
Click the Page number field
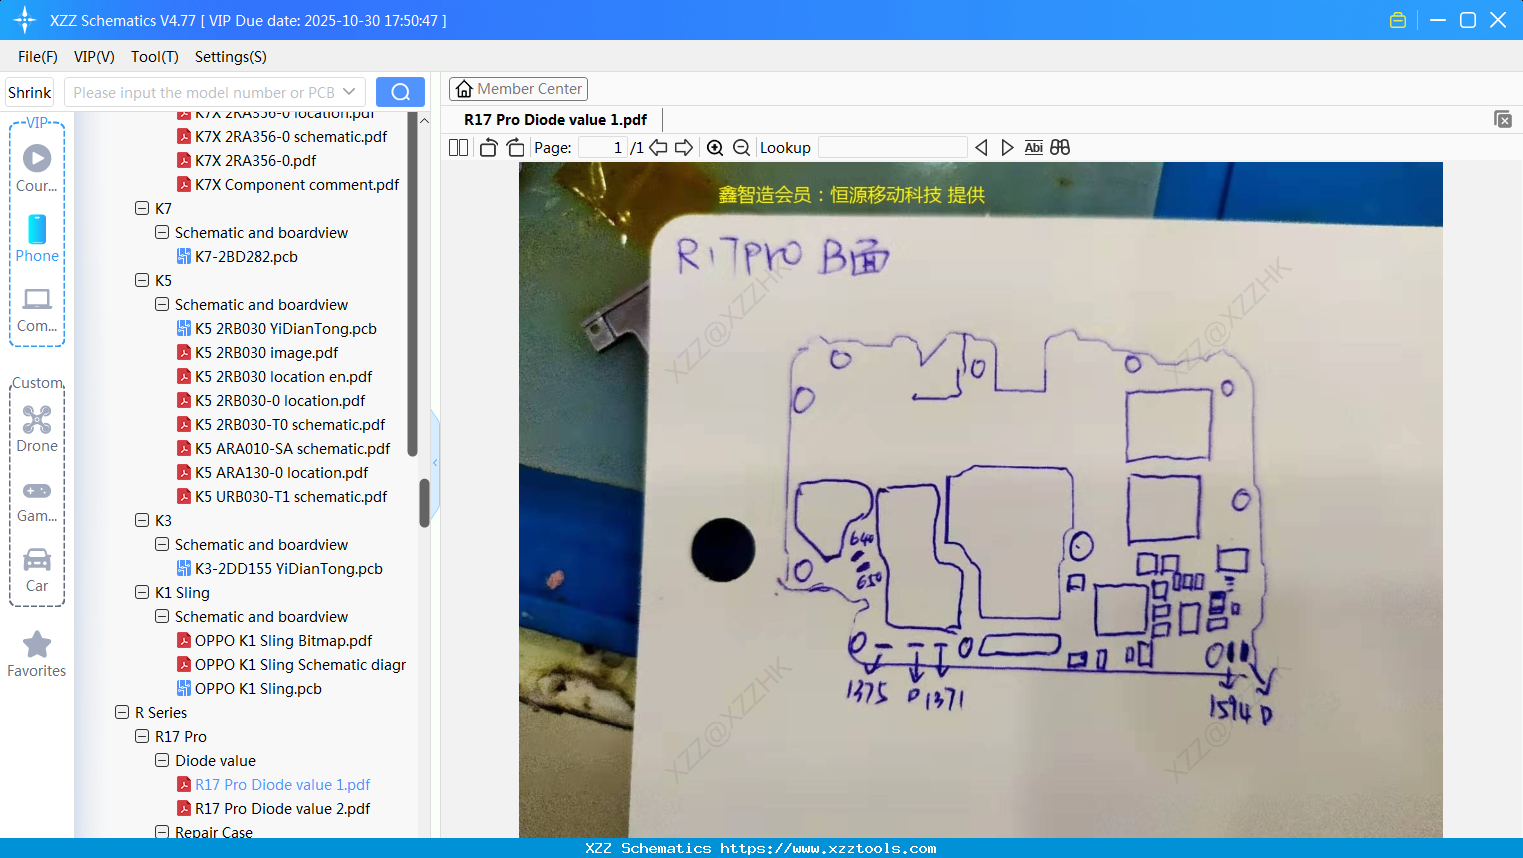602,148
